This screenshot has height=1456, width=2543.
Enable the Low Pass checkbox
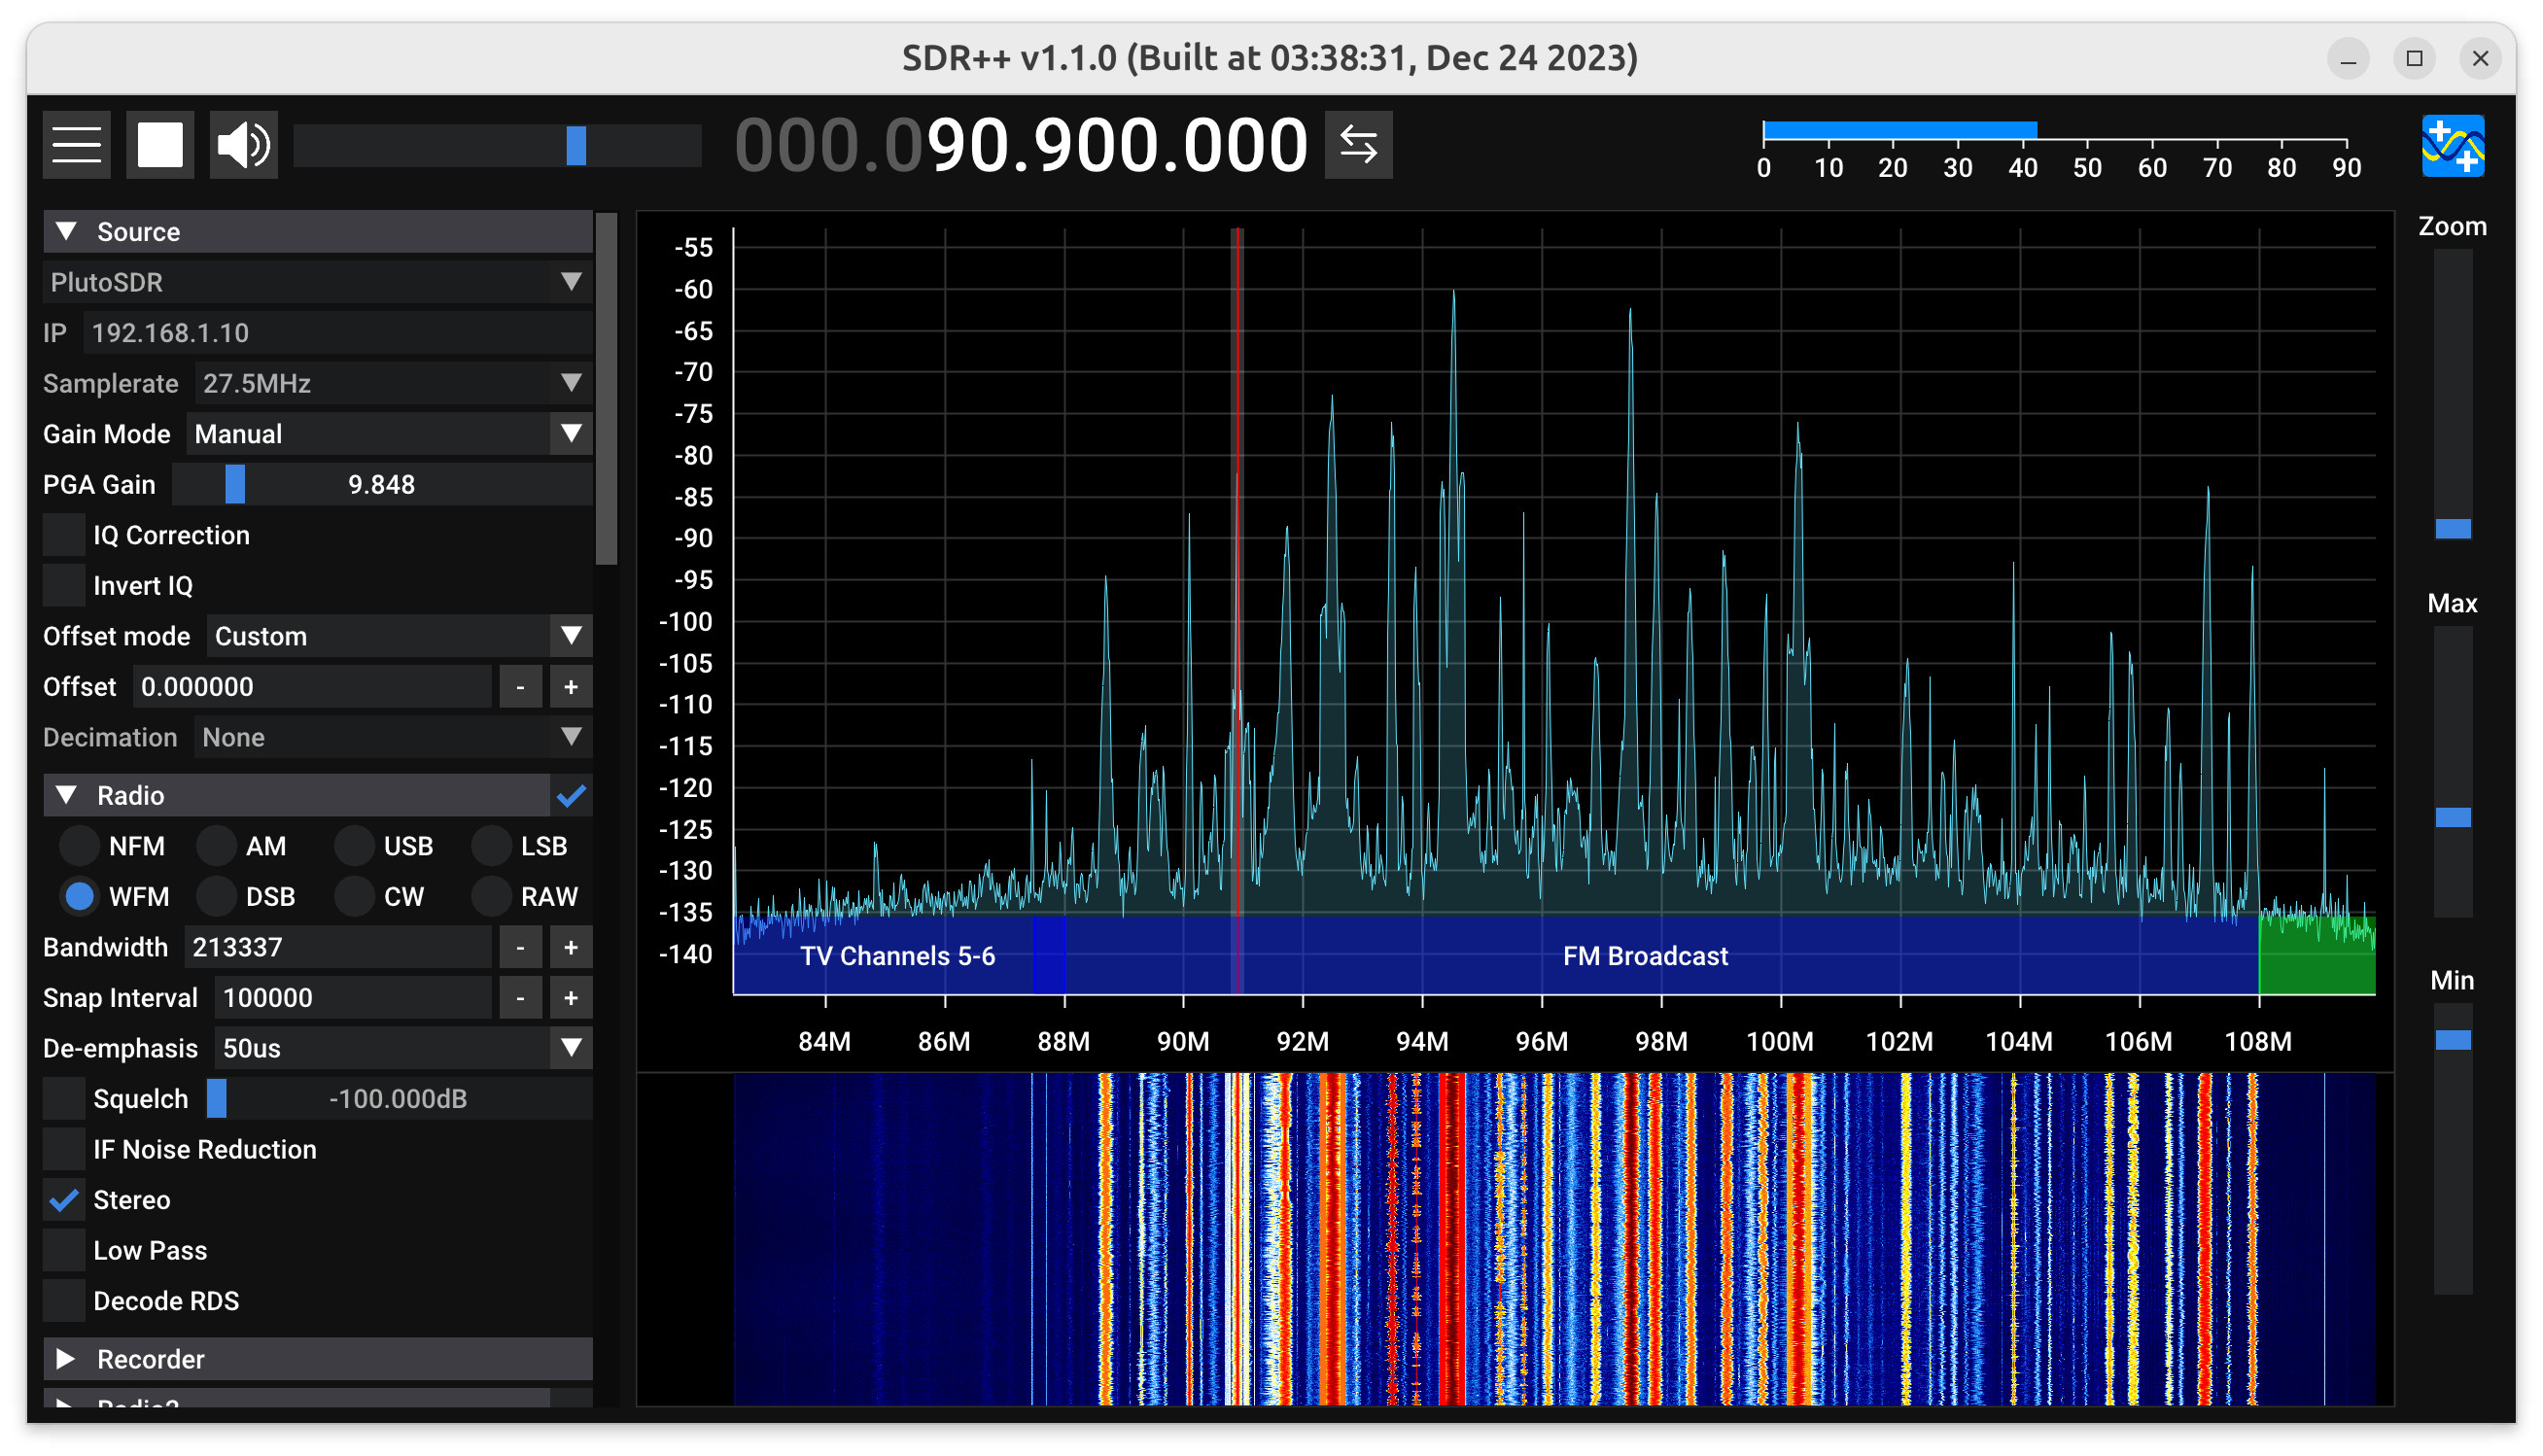pyautogui.click(x=64, y=1250)
